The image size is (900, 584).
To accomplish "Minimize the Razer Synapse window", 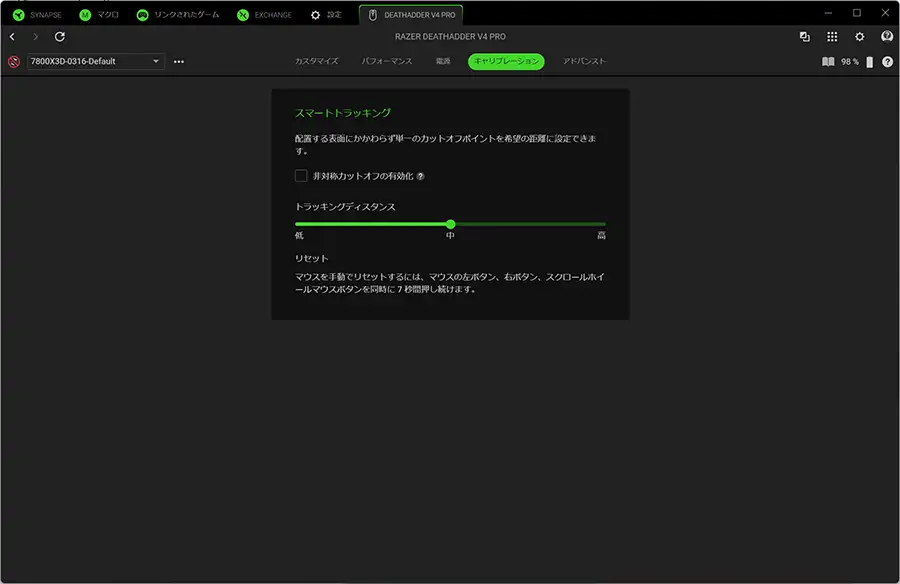I will [x=828, y=13].
